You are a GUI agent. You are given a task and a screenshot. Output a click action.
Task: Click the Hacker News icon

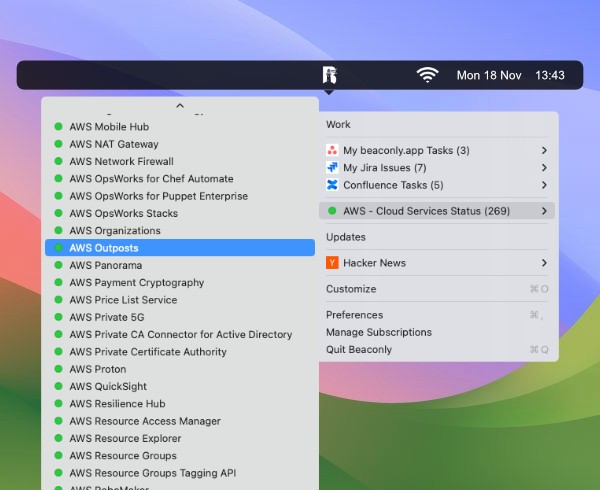pos(332,263)
